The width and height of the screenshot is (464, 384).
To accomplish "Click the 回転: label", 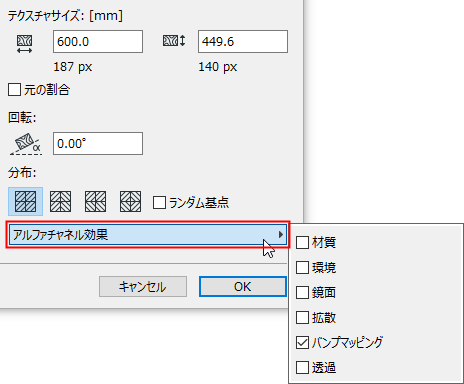I will pos(22,117).
